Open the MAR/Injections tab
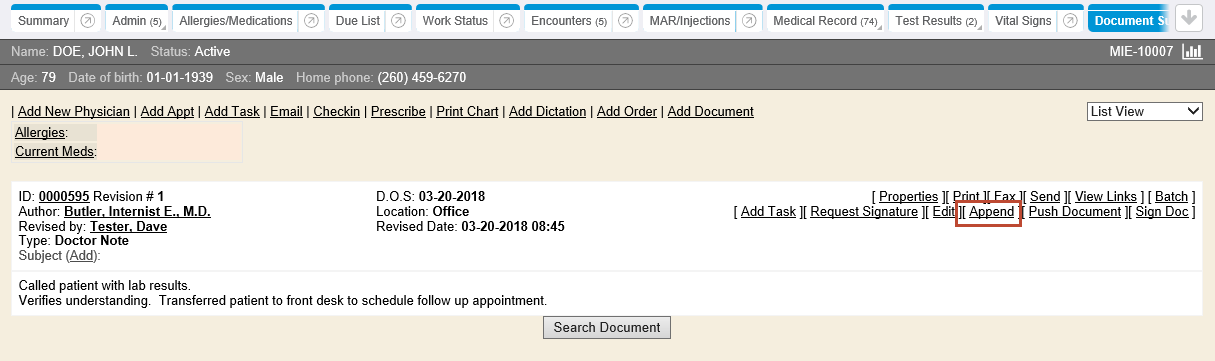The height and width of the screenshot is (361, 1215). (x=690, y=21)
